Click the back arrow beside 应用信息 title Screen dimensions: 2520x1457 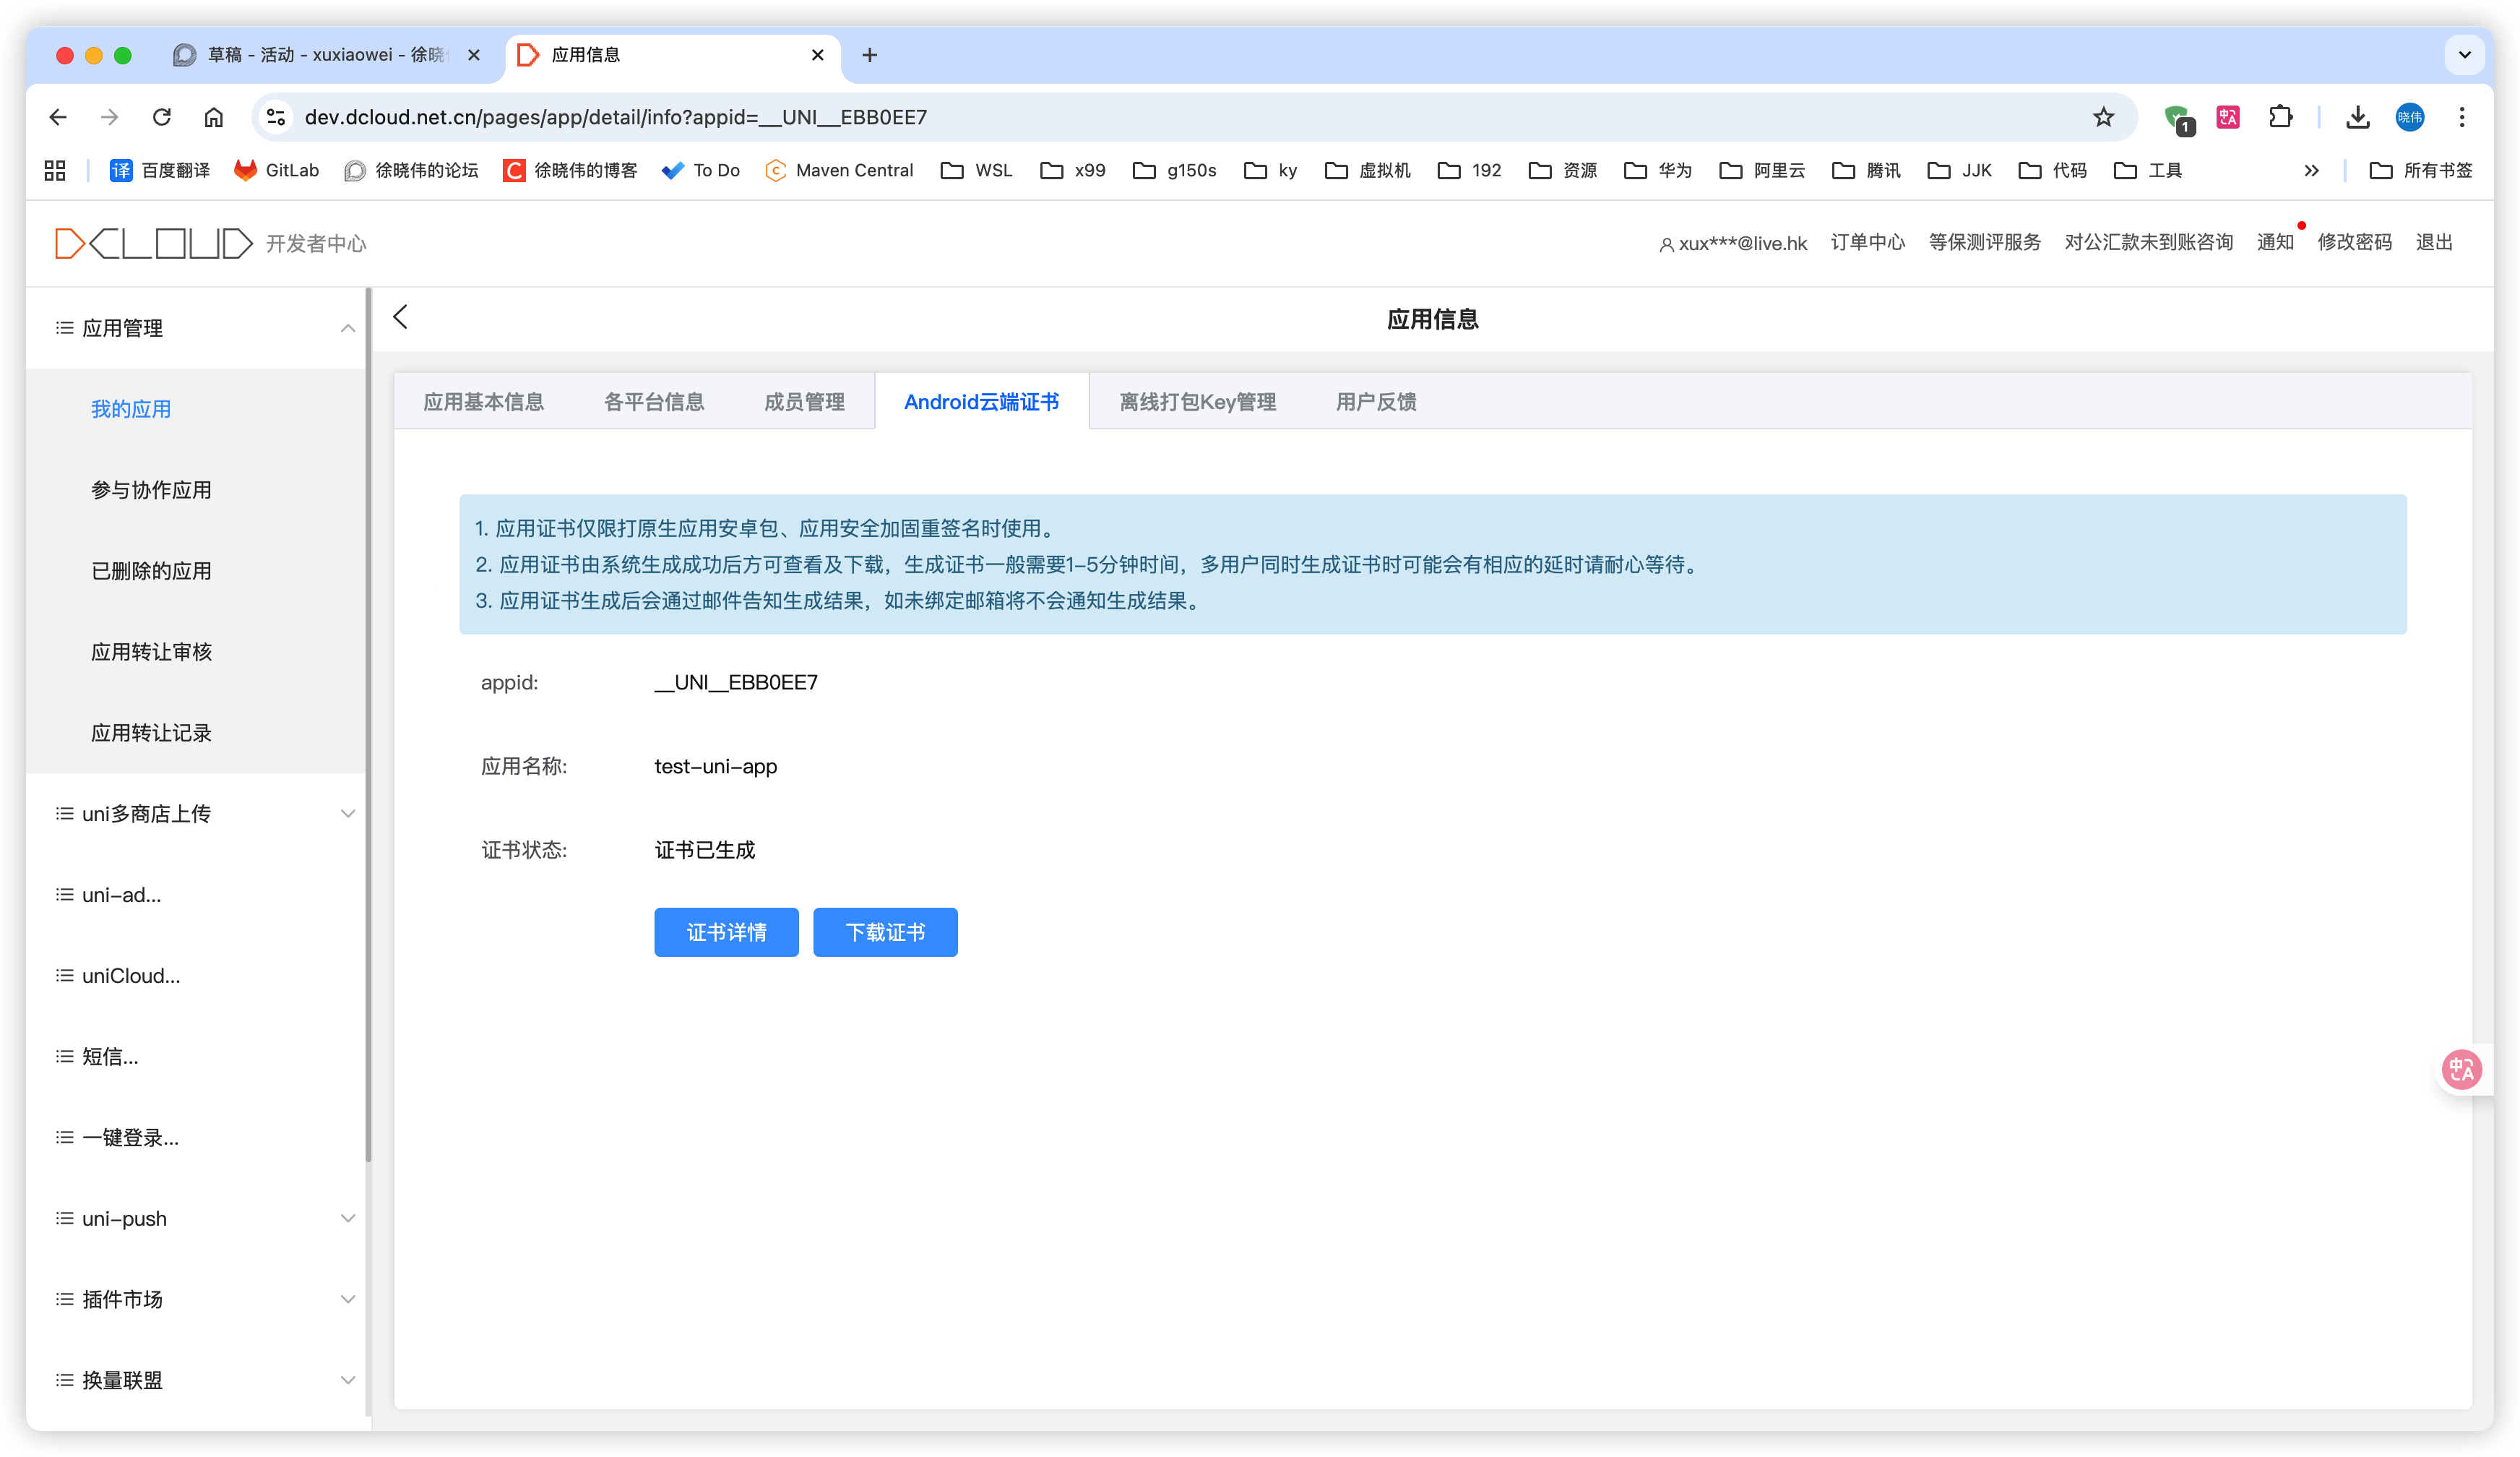point(401,317)
